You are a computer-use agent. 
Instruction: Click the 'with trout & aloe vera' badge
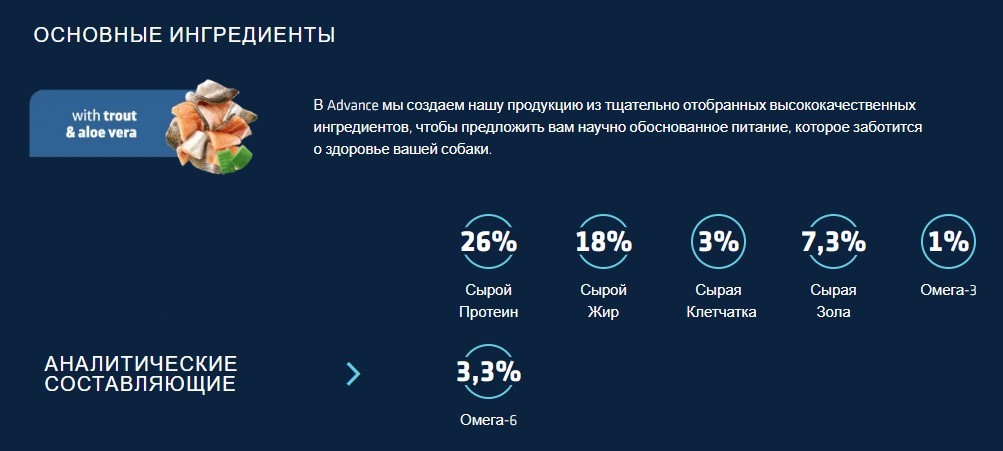click(101, 123)
